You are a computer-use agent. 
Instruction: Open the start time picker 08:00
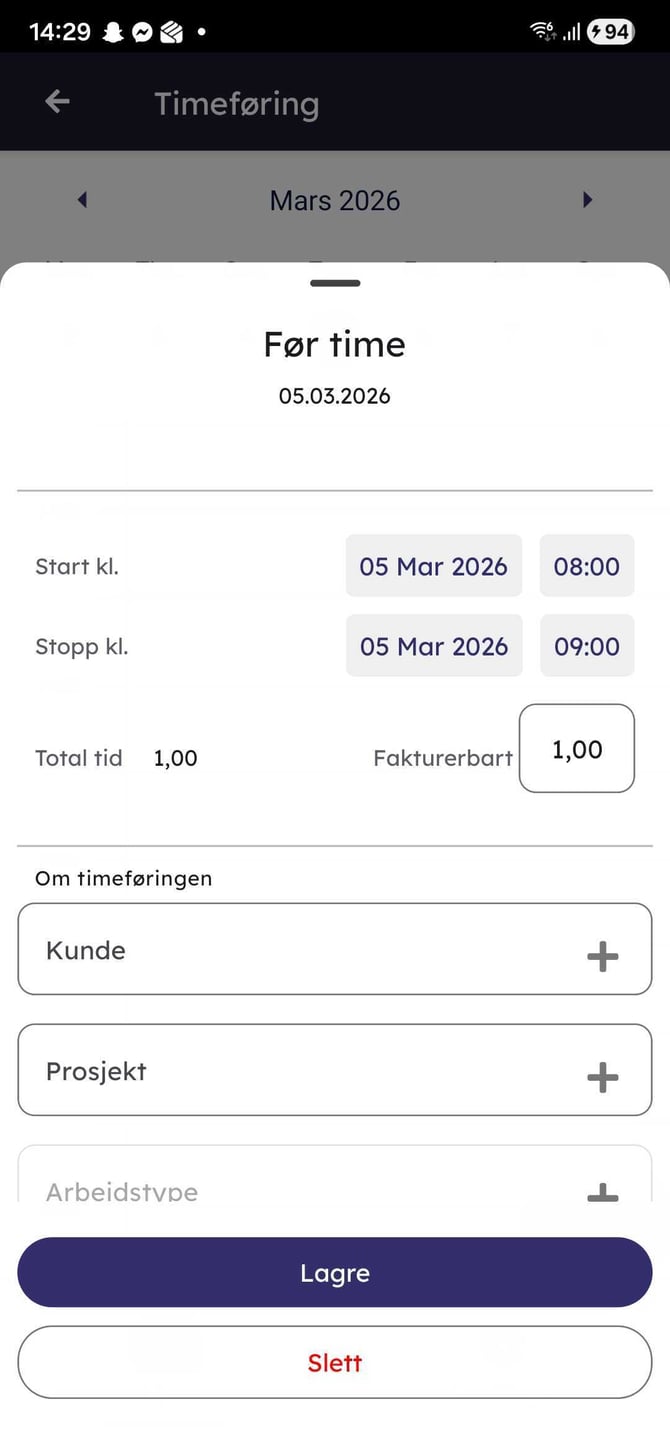coord(587,566)
